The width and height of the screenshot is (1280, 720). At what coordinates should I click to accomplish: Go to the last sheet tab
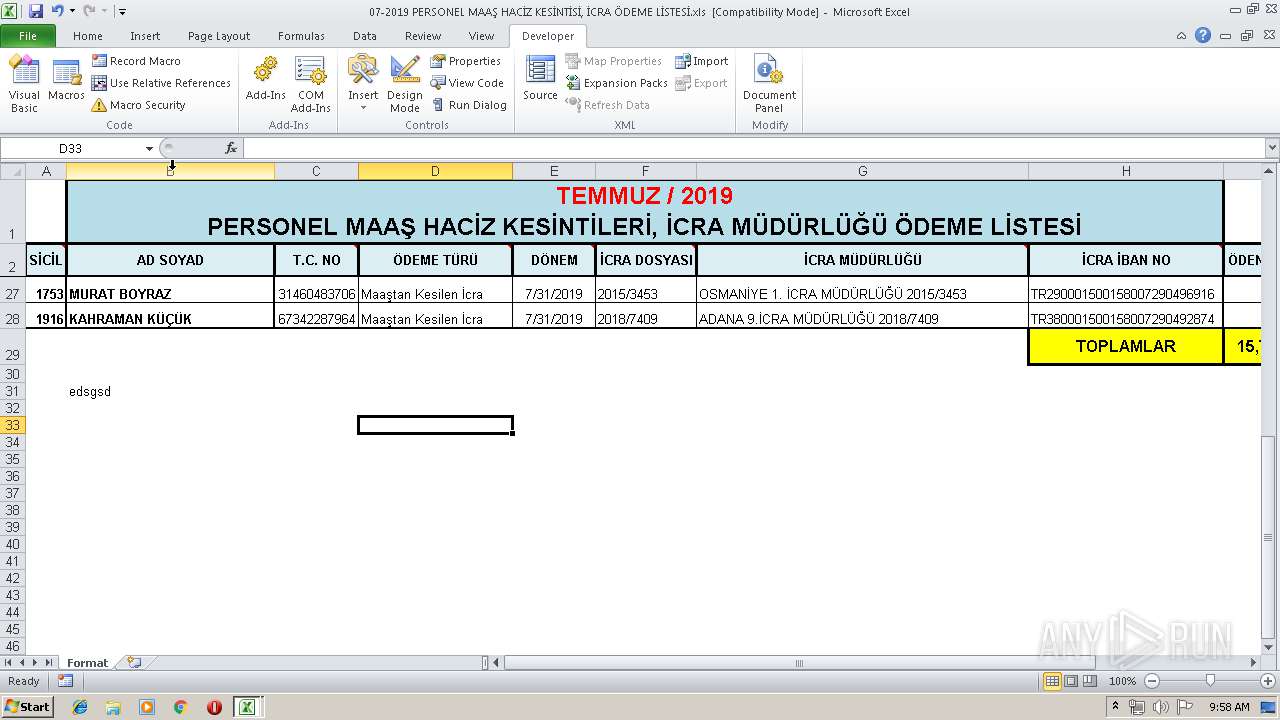tap(49, 663)
